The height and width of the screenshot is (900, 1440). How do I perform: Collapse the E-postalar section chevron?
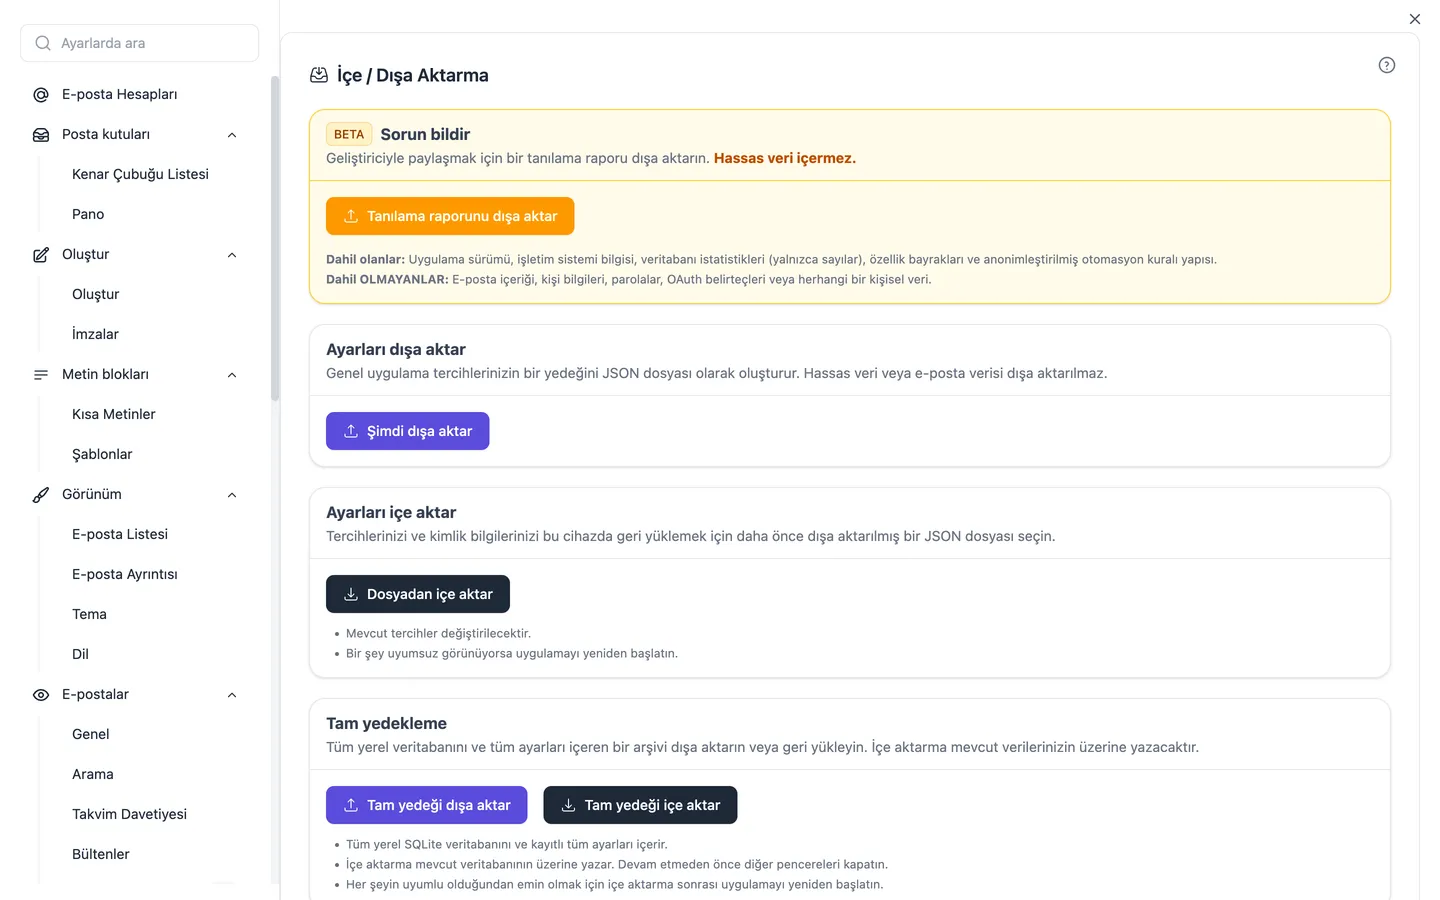point(232,695)
